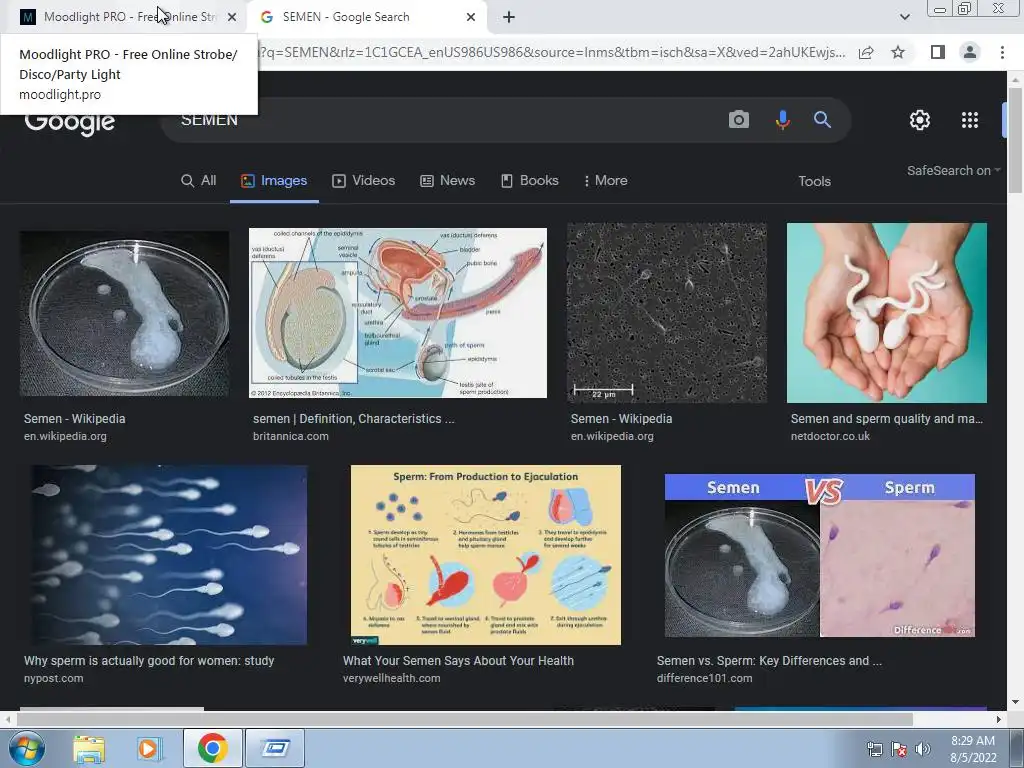Click 'semen | Definition, Characteristics' link
Image resolution: width=1024 pixels, height=768 pixels.
tap(353, 419)
